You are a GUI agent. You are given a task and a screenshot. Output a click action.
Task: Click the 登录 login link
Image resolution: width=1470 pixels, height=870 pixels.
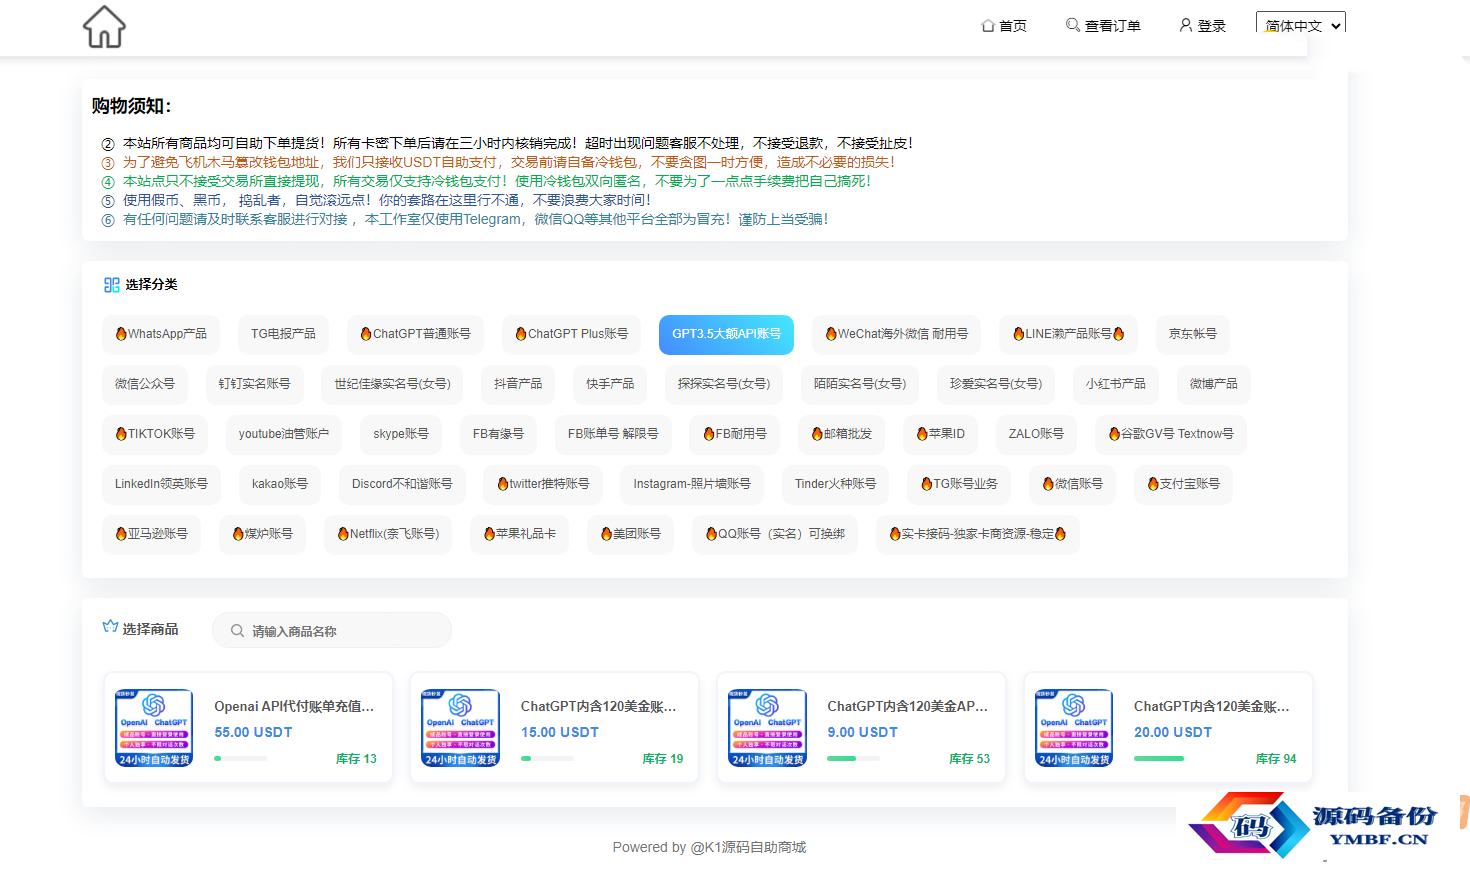[1202, 26]
